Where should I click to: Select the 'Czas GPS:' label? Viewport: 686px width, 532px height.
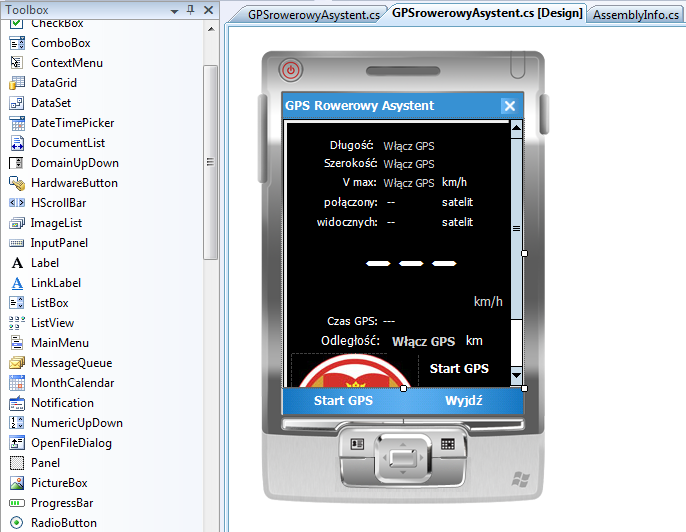(x=352, y=321)
